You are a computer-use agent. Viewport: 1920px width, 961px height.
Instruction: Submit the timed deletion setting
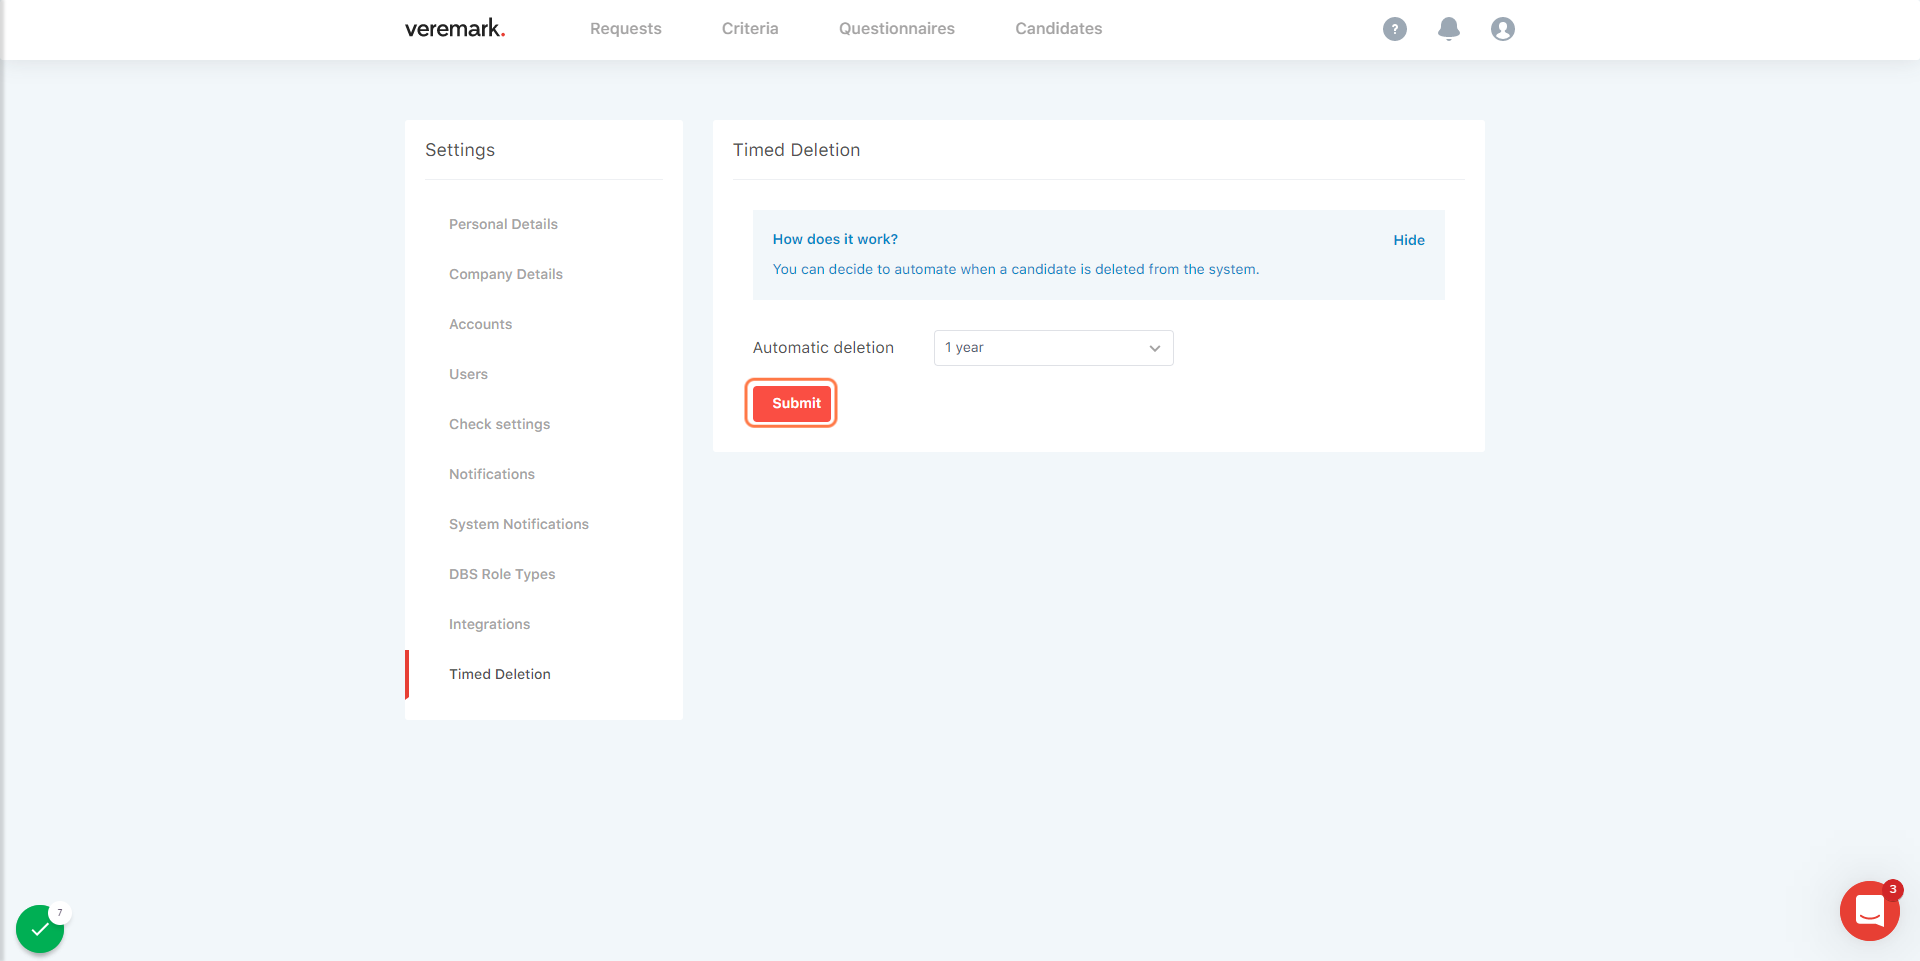pyautogui.click(x=791, y=403)
